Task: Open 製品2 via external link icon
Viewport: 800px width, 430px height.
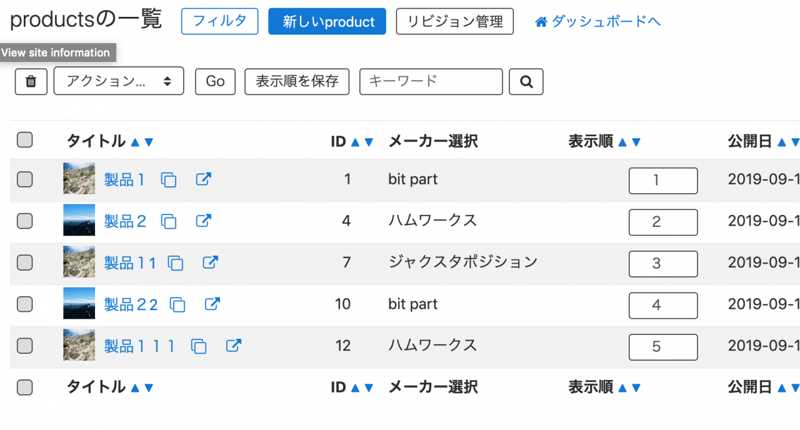Action: (x=203, y=221)
